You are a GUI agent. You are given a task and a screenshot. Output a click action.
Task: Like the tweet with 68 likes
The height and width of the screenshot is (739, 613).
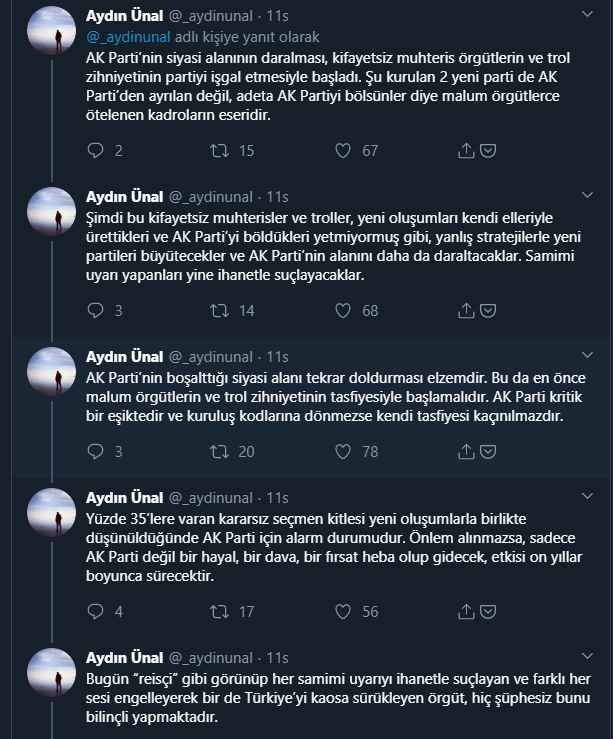tap(343, 311)
